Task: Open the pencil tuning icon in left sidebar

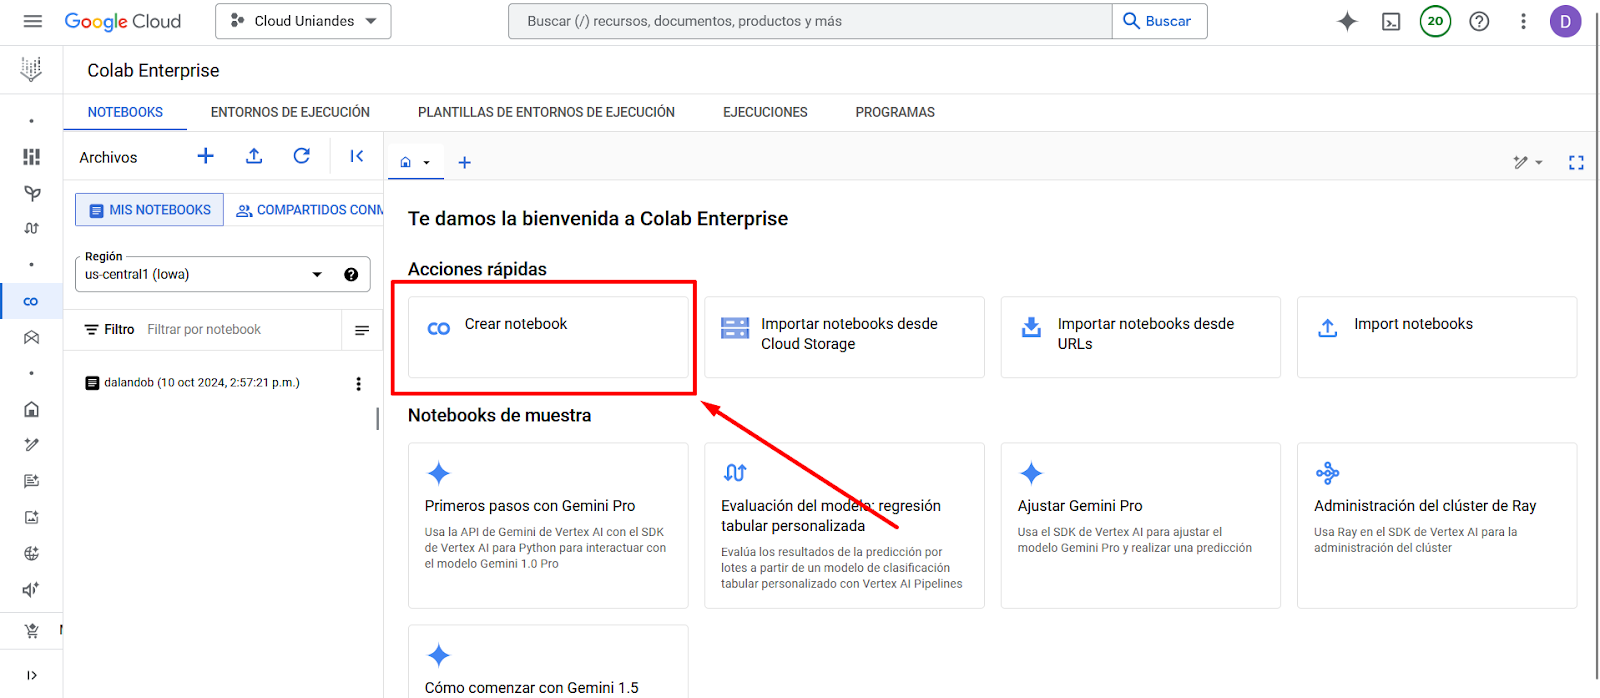Action: (32, 445)
